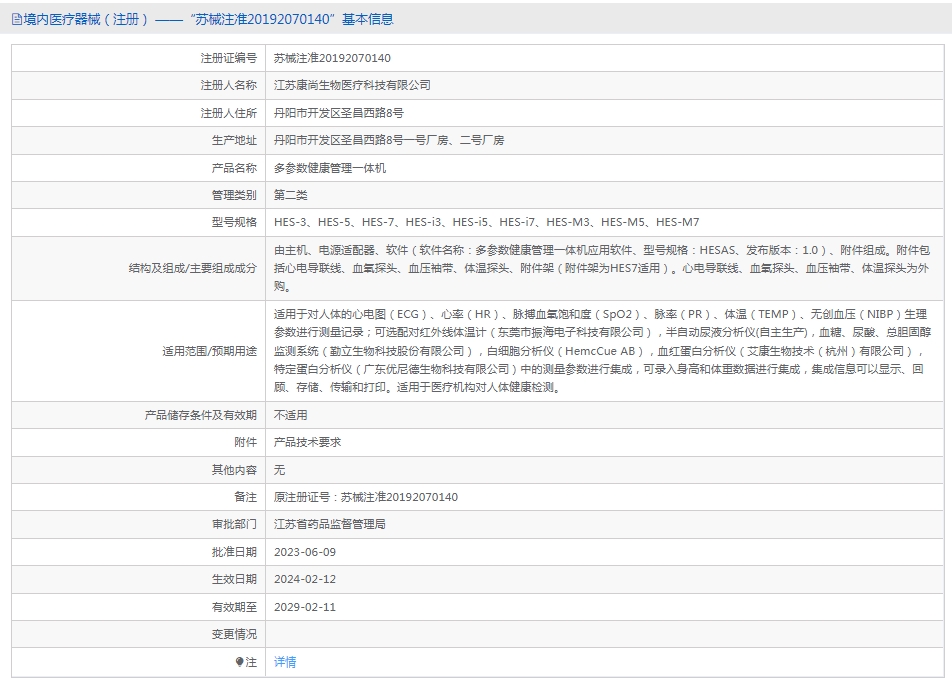Click the 备注 original registration number text

[366, 497]
